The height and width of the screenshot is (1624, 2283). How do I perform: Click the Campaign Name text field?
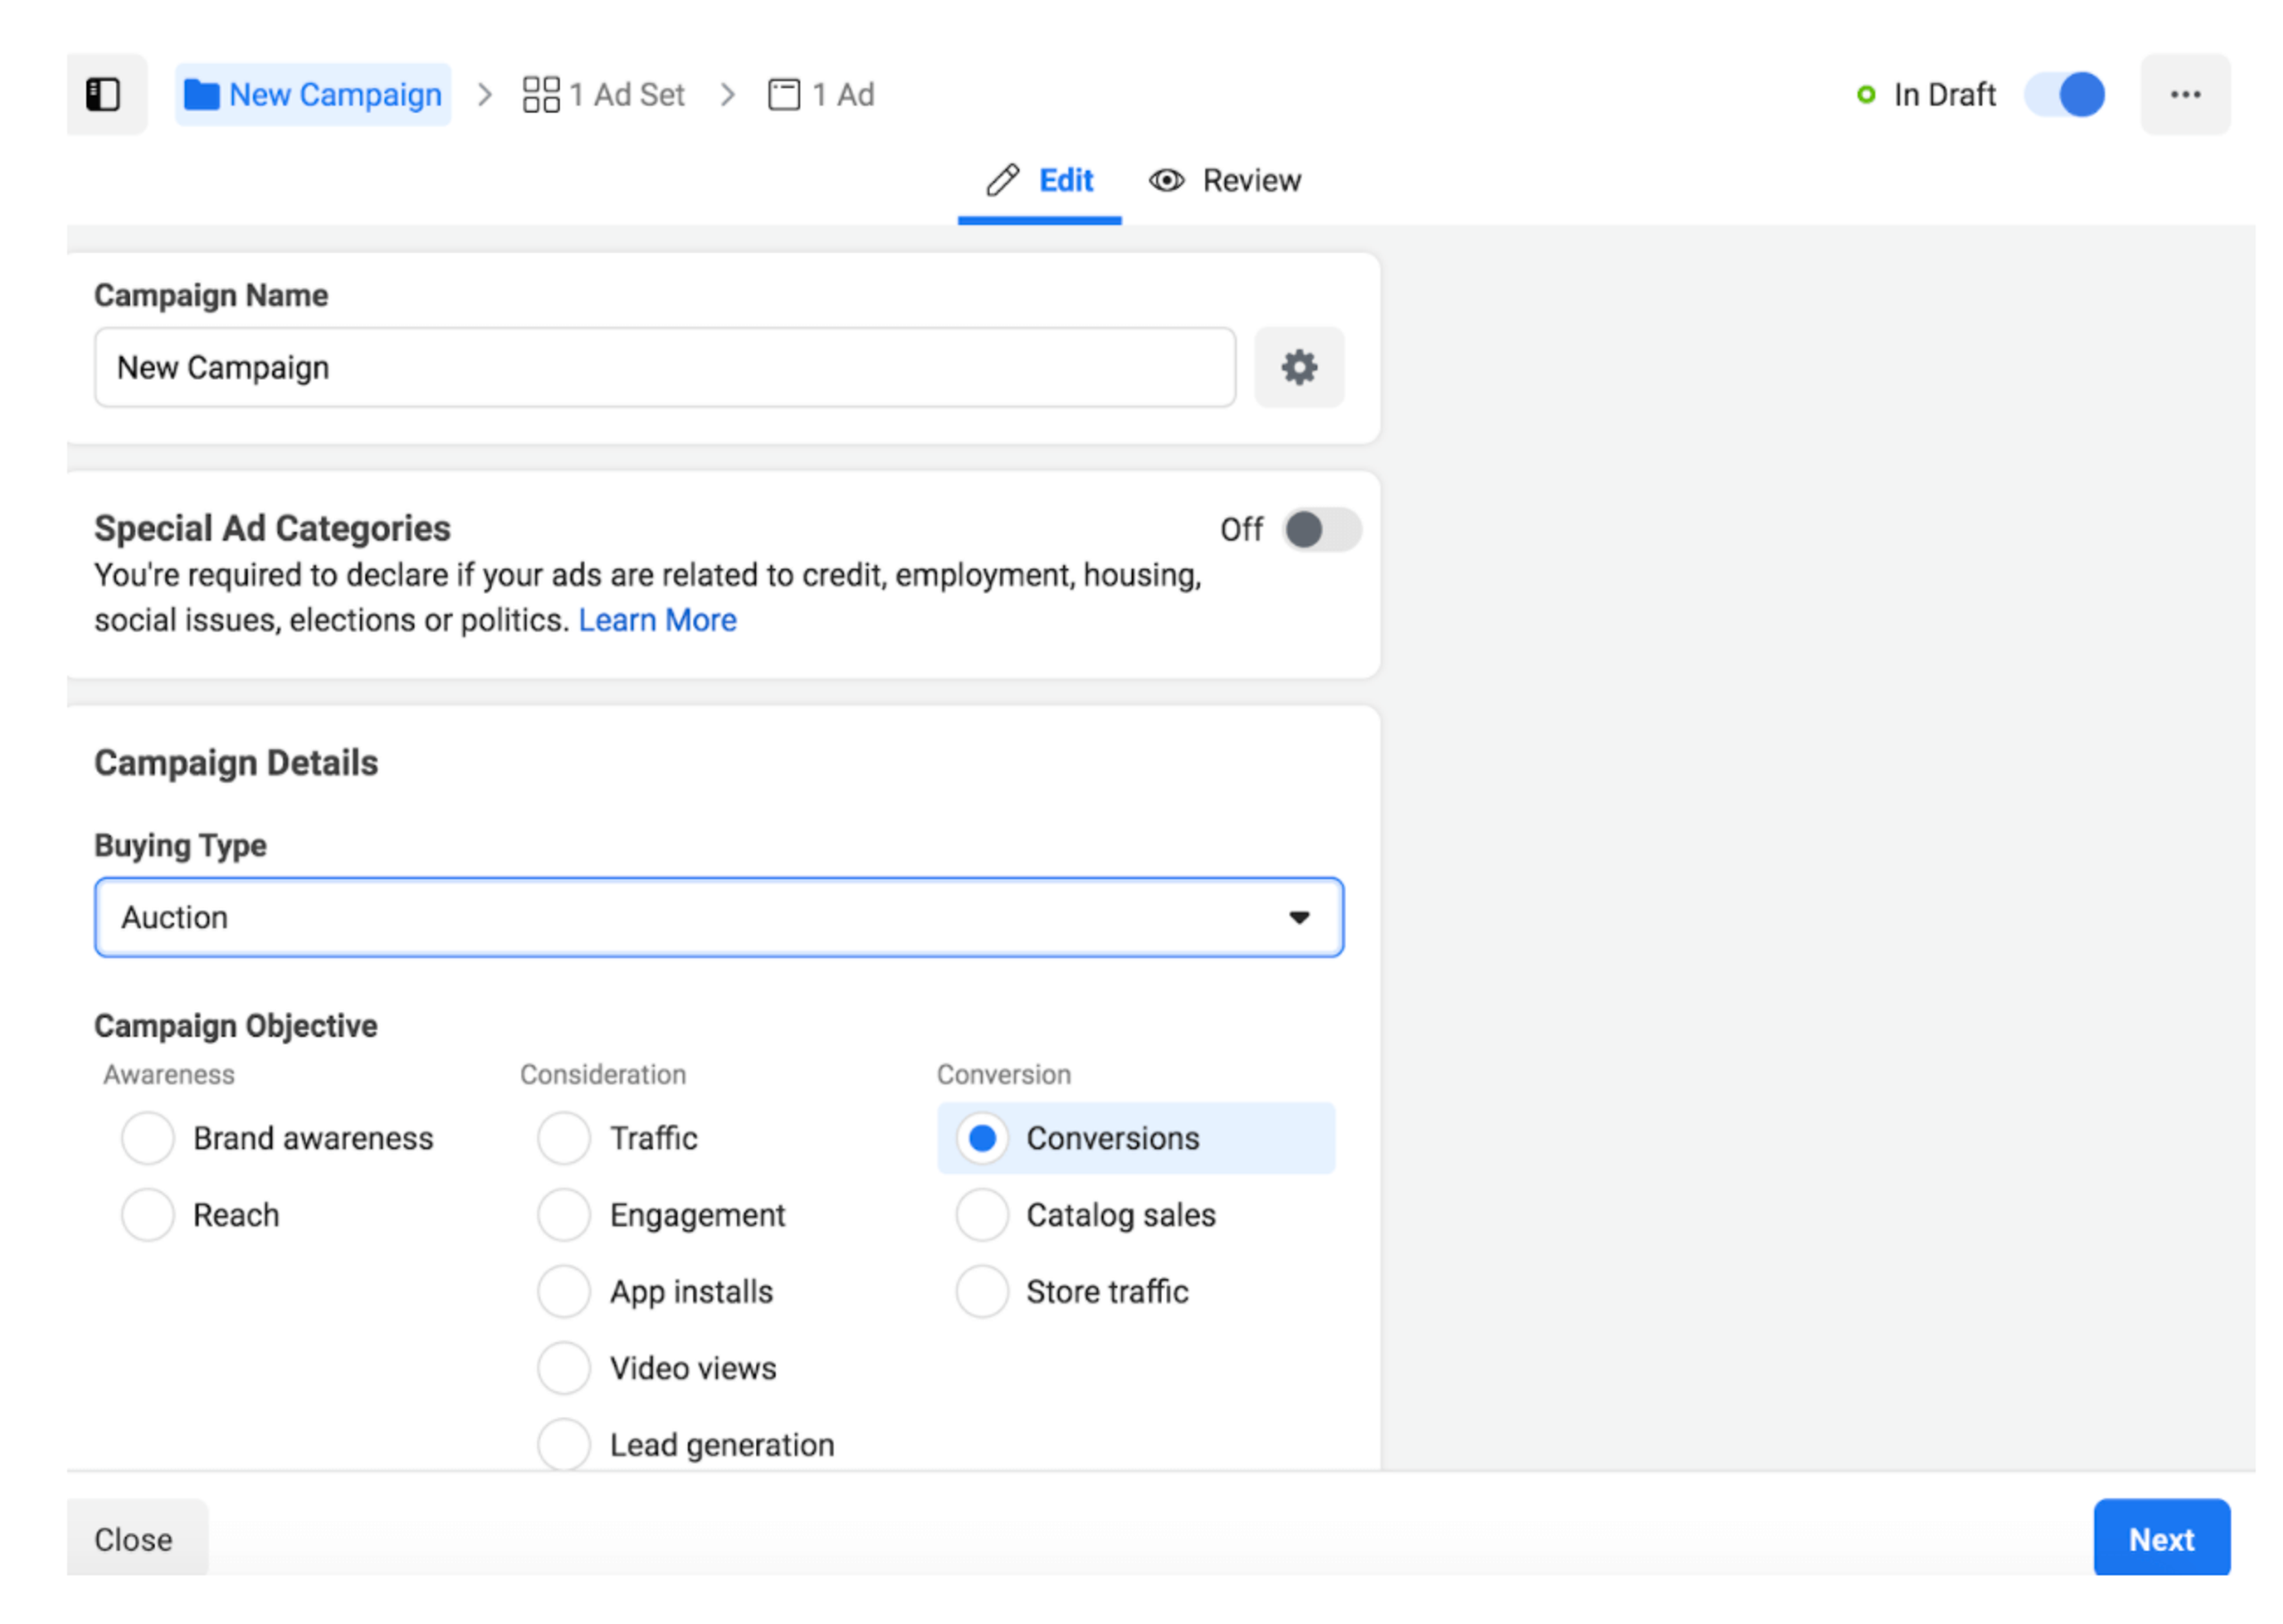pyautogui.click(x=665, y=368)
